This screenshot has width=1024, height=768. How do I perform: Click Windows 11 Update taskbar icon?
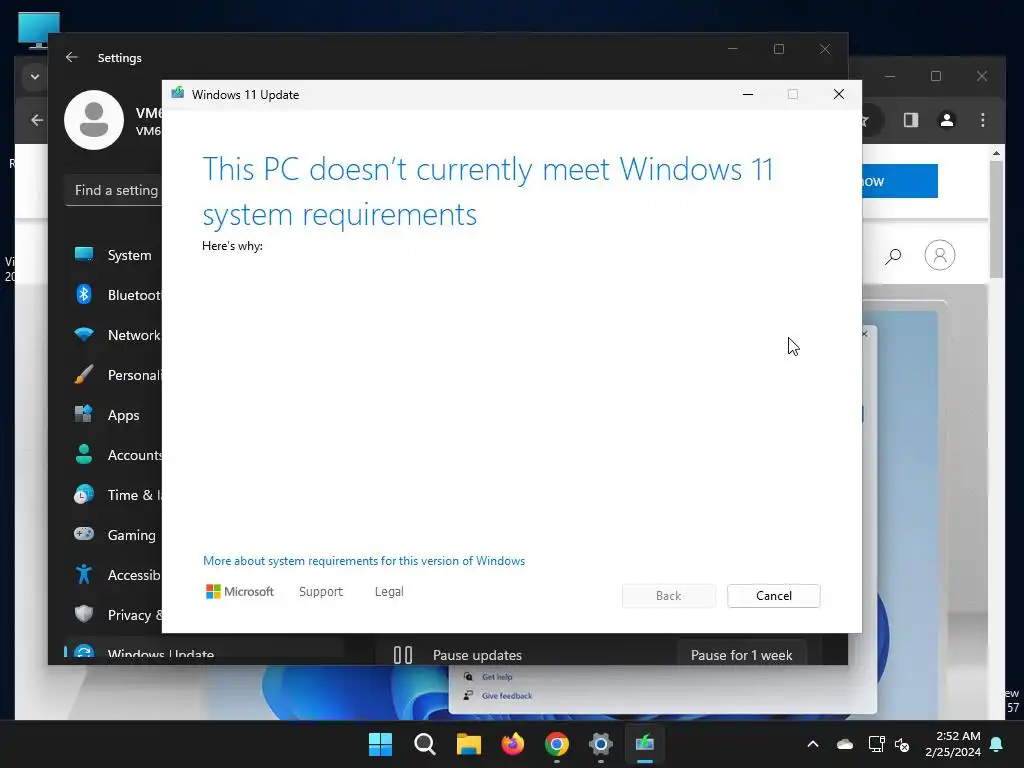point(645,744)
